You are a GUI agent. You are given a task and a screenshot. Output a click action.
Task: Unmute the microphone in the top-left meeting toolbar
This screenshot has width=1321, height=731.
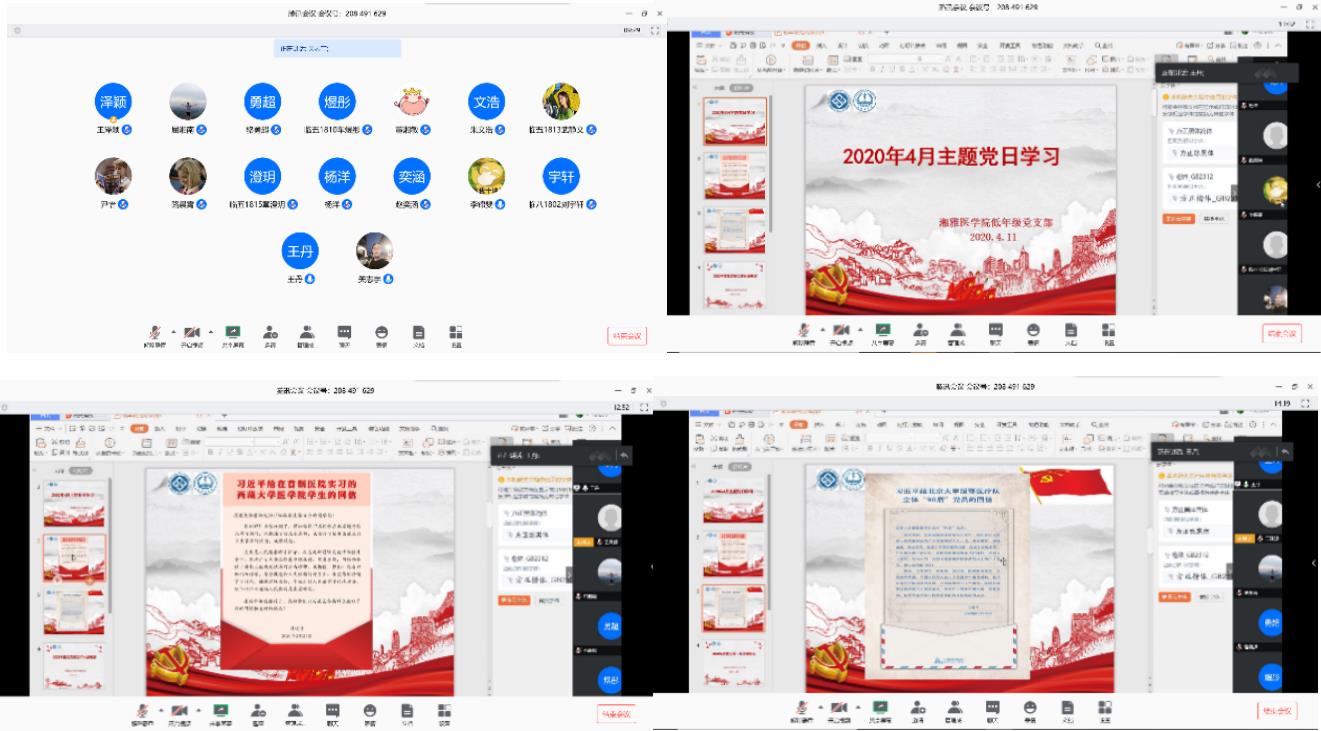[x=155, y=333]
